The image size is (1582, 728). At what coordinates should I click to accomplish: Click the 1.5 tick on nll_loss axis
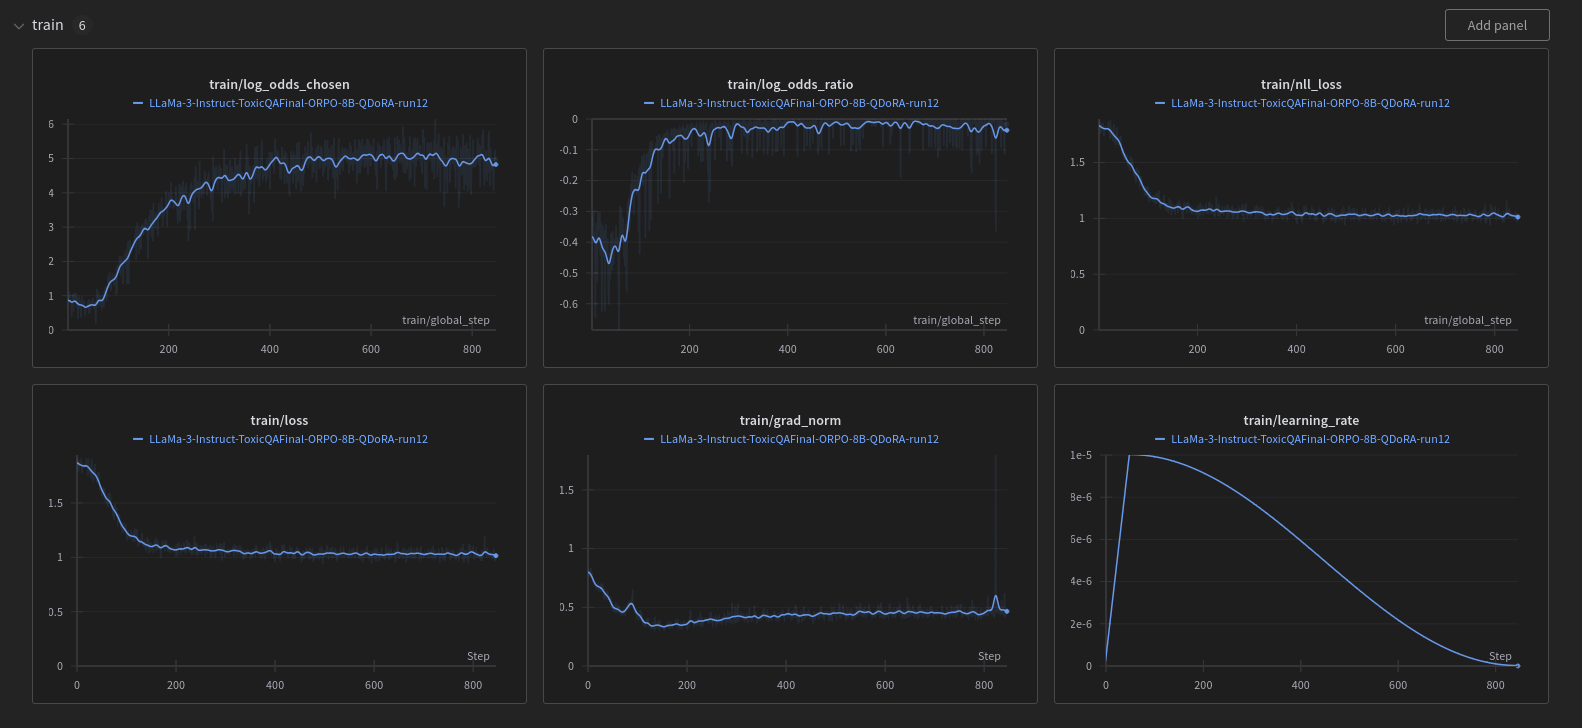point(1077,162)
